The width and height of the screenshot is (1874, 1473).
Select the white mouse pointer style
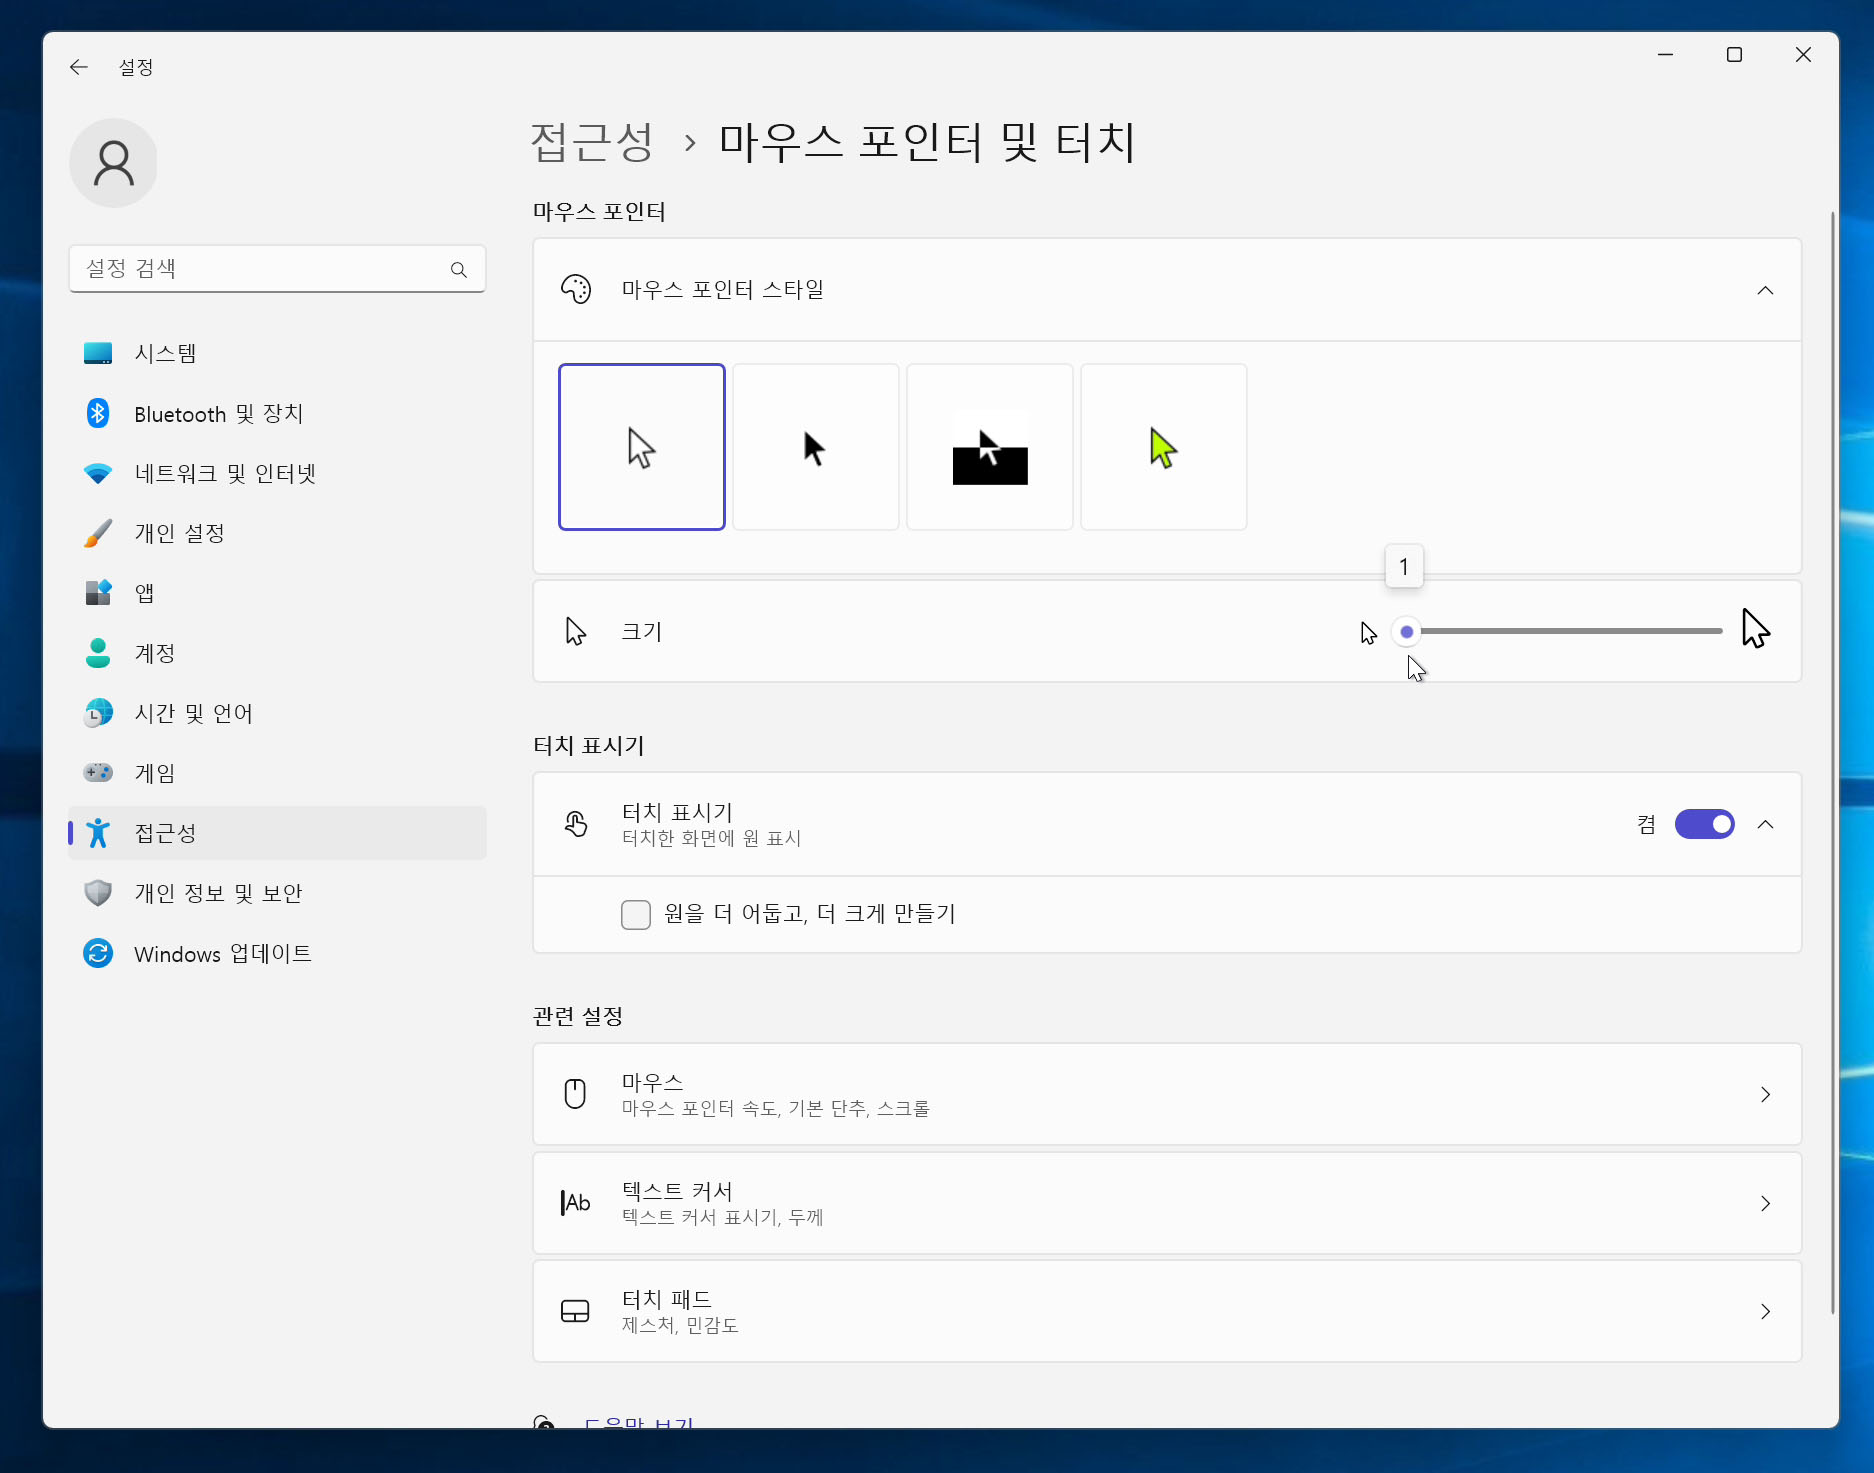pos(642,447)
